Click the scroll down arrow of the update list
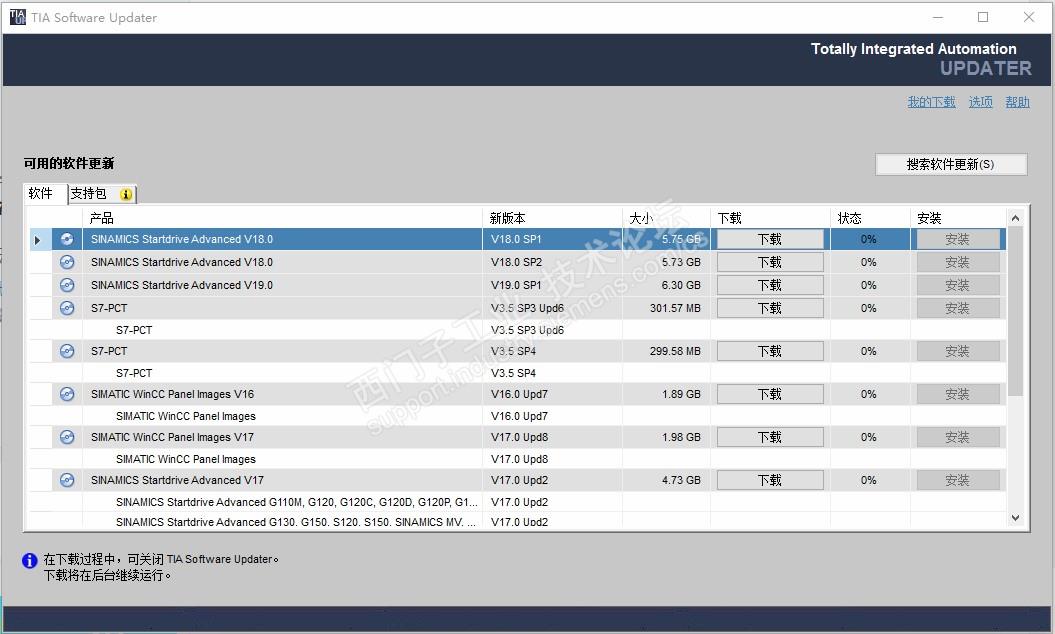The height and width of the screenshot is (634, 1055). (1015, 518)
